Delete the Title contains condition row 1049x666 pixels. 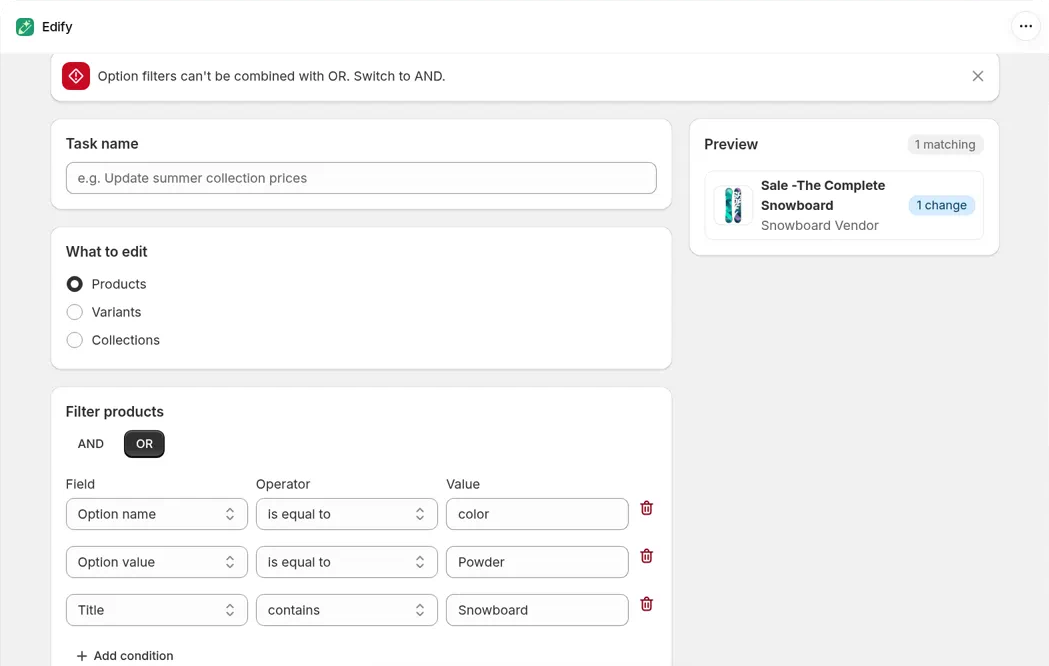point(646,604)
